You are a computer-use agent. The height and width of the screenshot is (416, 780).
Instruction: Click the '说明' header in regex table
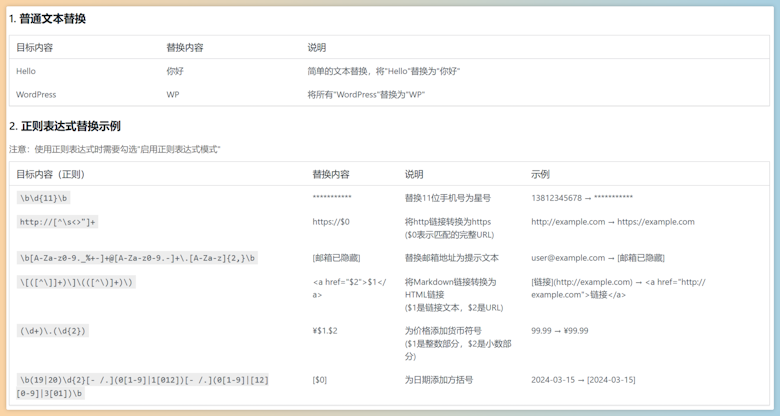(414, 175)
